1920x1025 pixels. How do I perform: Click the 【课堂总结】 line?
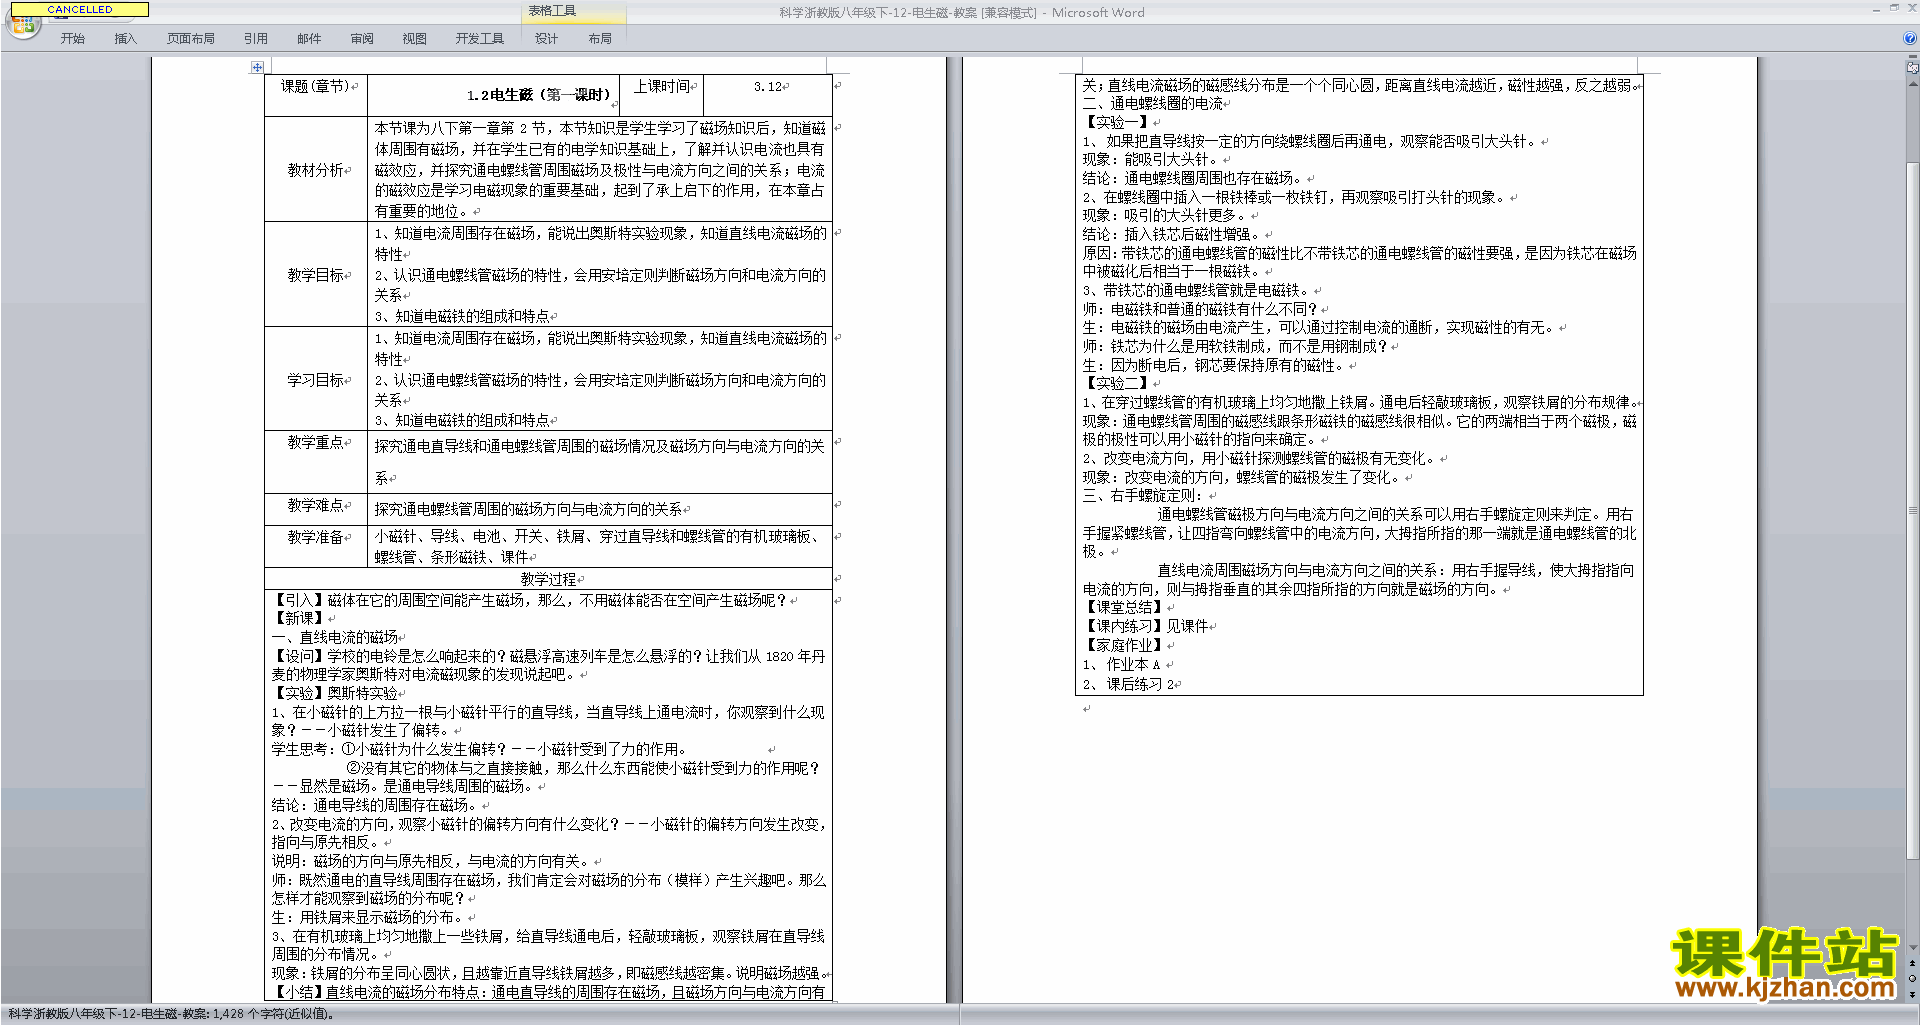tap(1127, 607)
